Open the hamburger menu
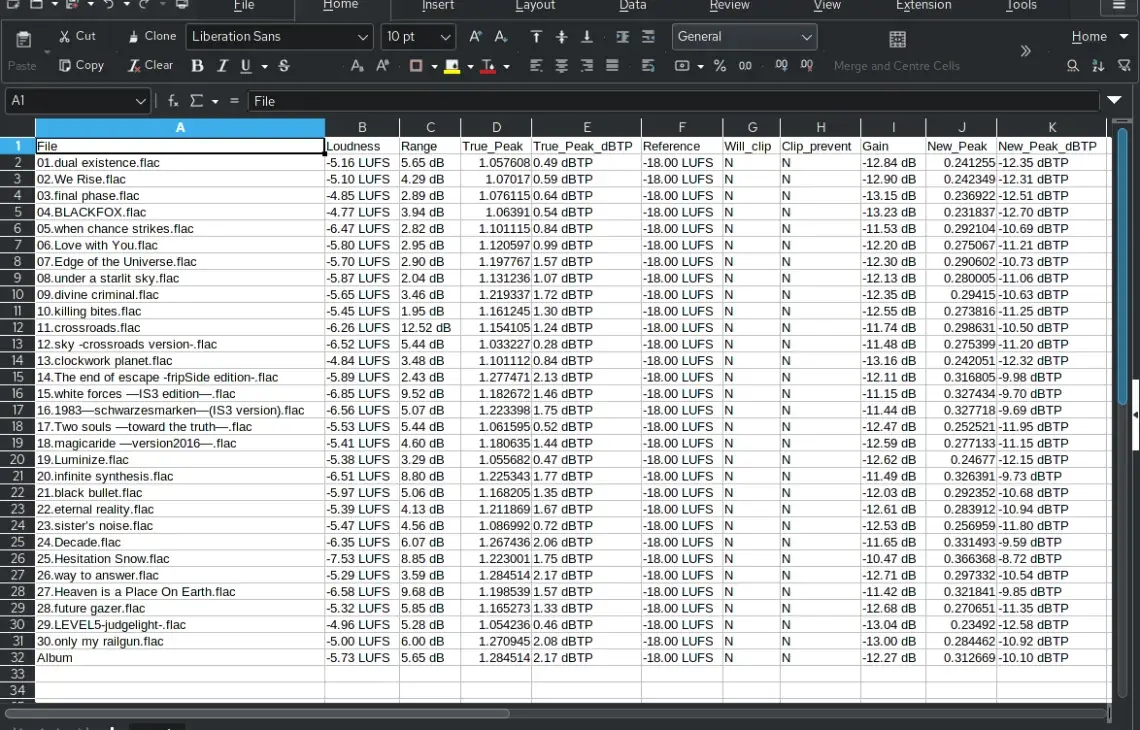Viewport: 1140px width, 730px height. [1119, 6]
